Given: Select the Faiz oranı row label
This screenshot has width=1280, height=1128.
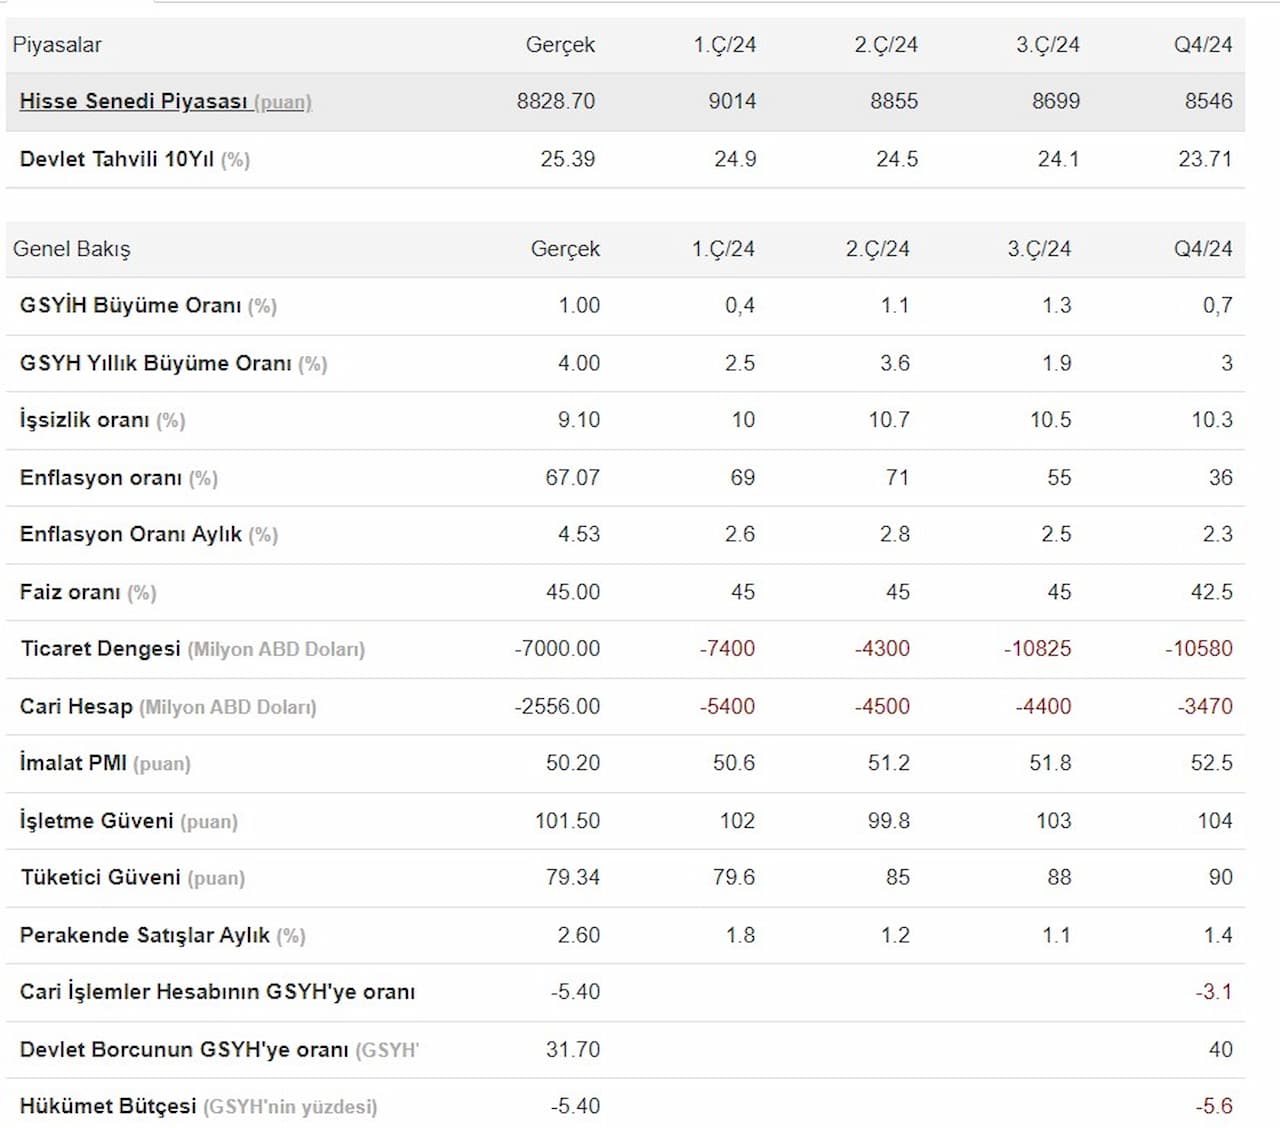Looking at the screenshot, I should pos(70,592).
